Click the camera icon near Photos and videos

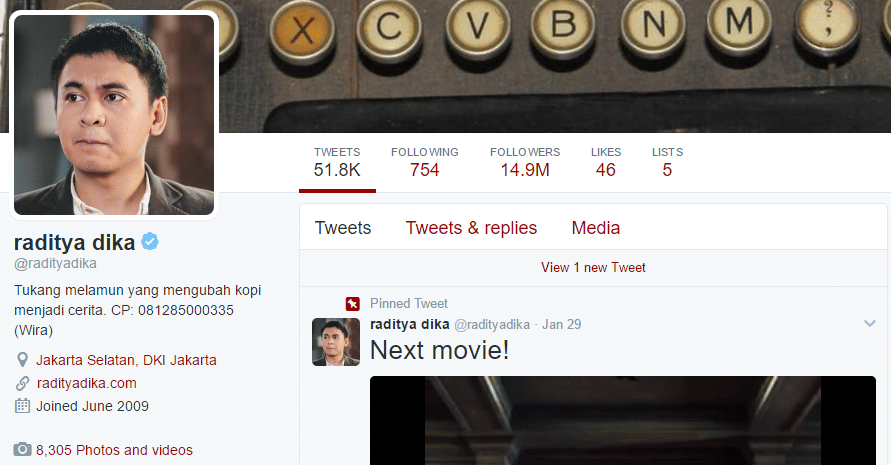click(x=22, y=450)
